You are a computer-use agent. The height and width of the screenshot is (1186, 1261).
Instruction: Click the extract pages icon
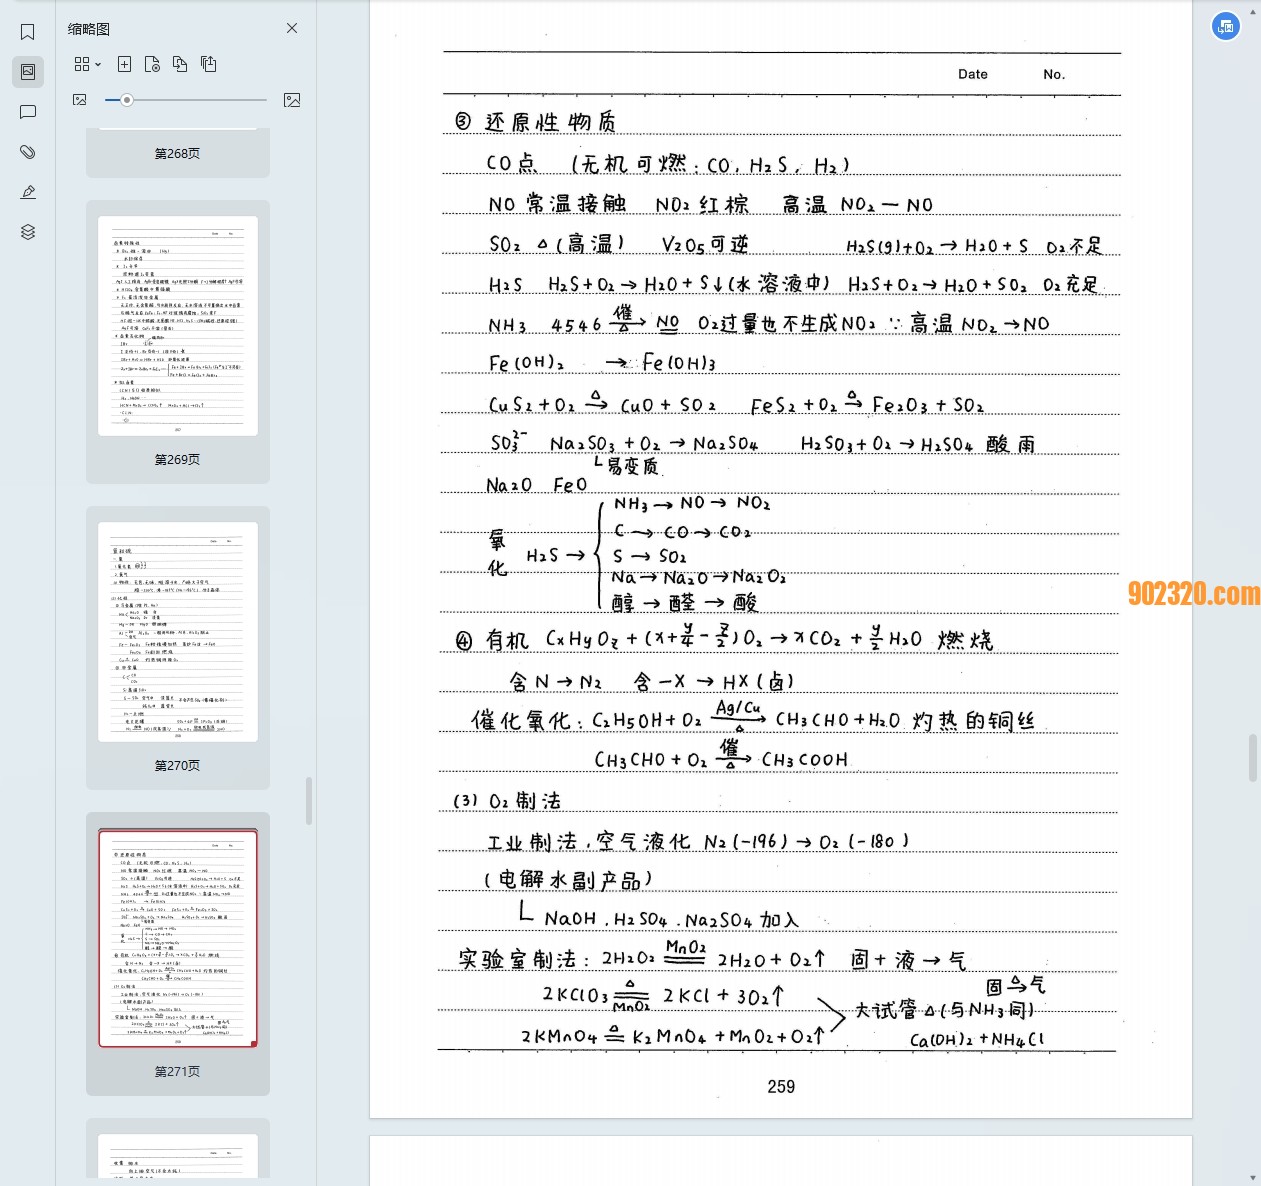tap(208, 64)
